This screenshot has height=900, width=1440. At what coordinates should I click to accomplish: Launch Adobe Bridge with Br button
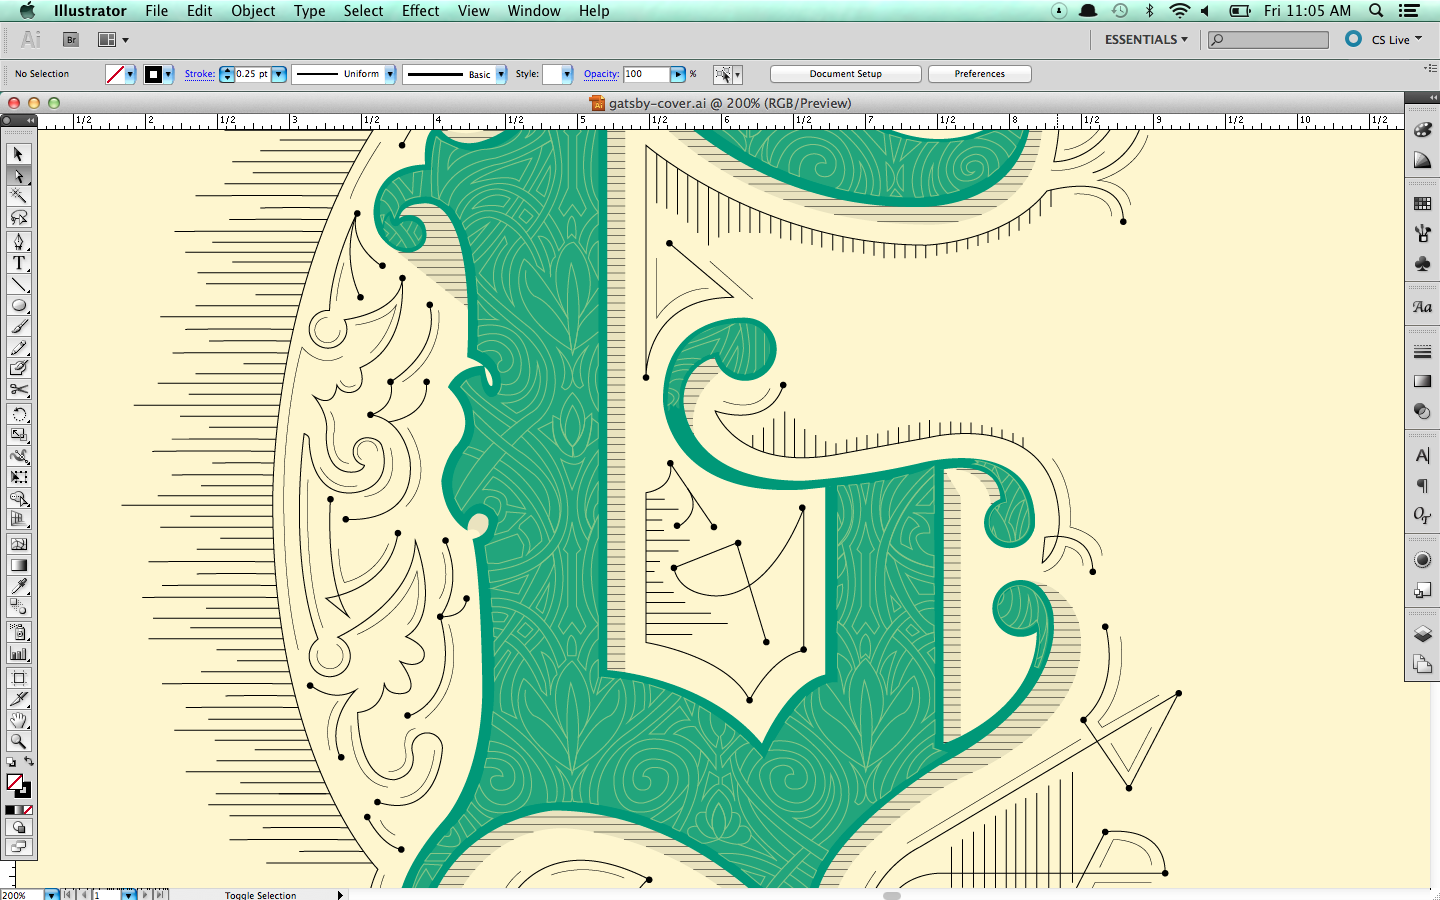[x=71, y=40]
